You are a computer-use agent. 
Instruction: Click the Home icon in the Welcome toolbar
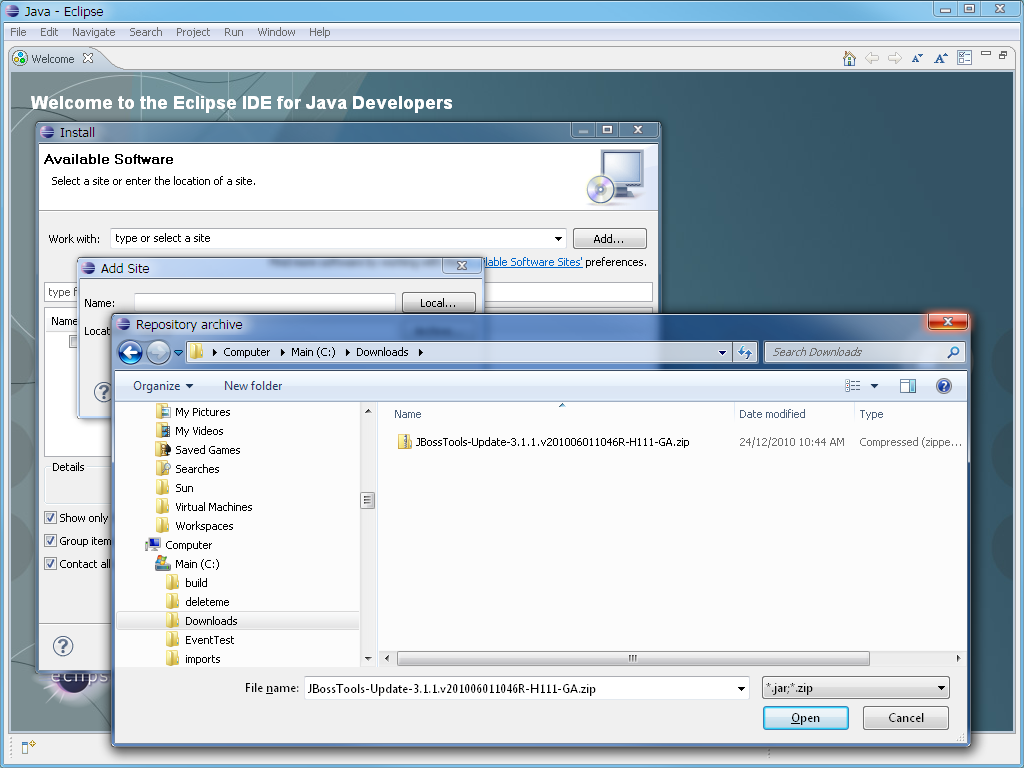click(x=849, y=59)
